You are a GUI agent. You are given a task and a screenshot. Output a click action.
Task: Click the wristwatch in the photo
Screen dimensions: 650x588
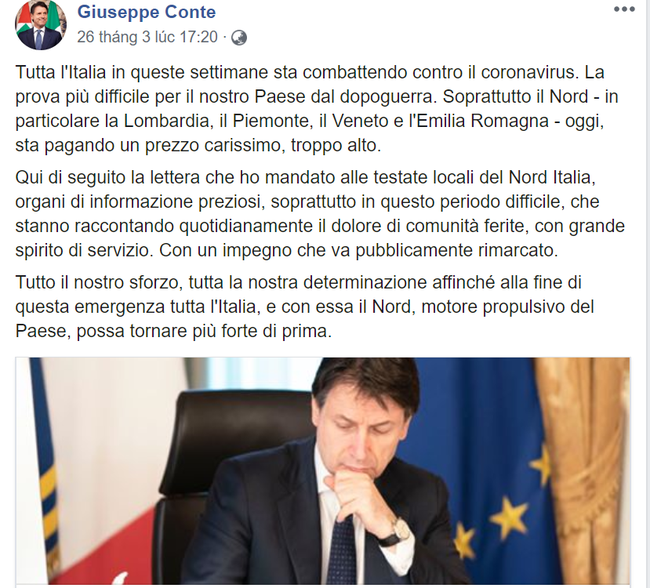[x=398, y=532]
